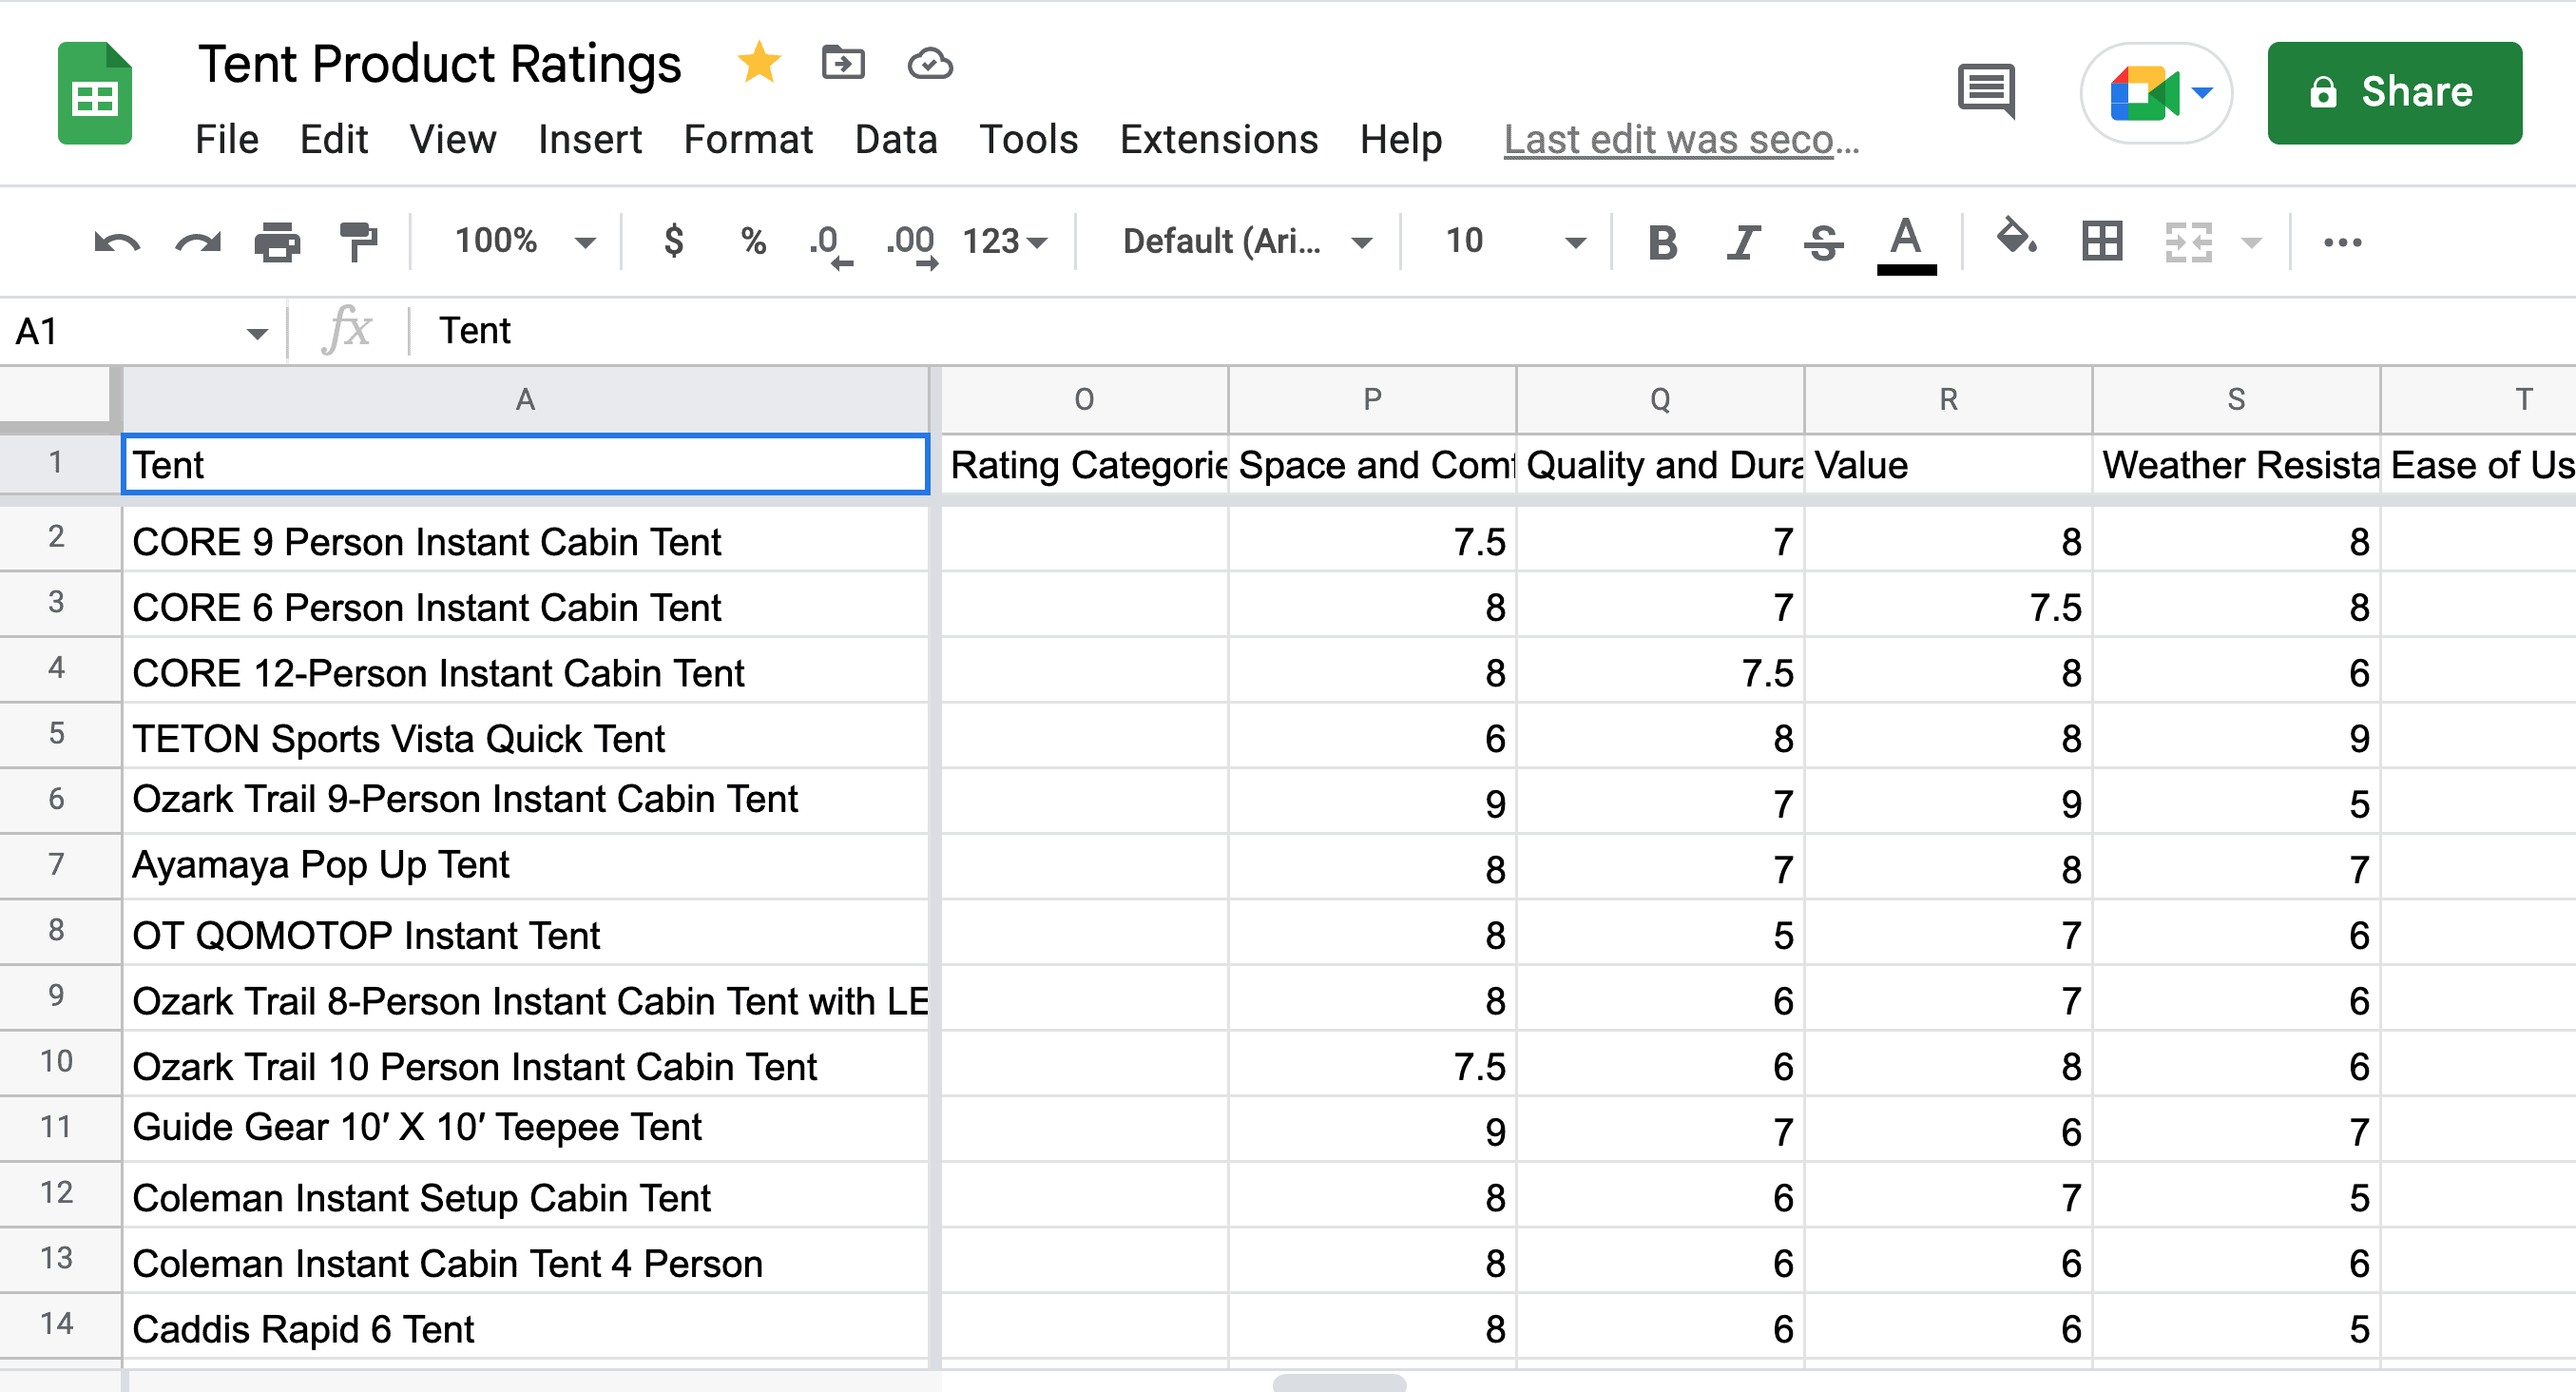Apply currency format using the dollar icon
Viewport: 2576px width, 1392px height.
[674, 241]
